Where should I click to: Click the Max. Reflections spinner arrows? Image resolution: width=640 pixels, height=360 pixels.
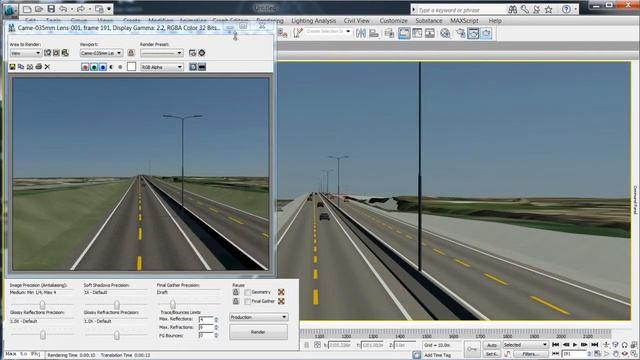(216, 319)
